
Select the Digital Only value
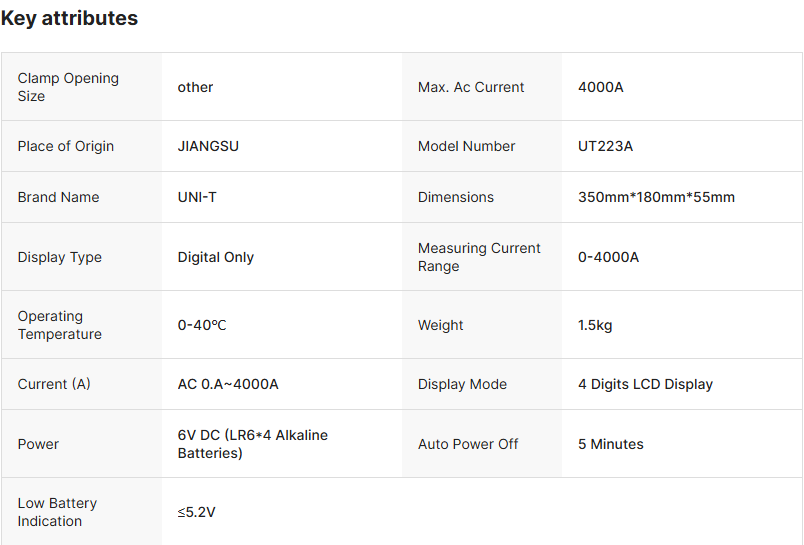pyautogui.click(x=216, y=257)
